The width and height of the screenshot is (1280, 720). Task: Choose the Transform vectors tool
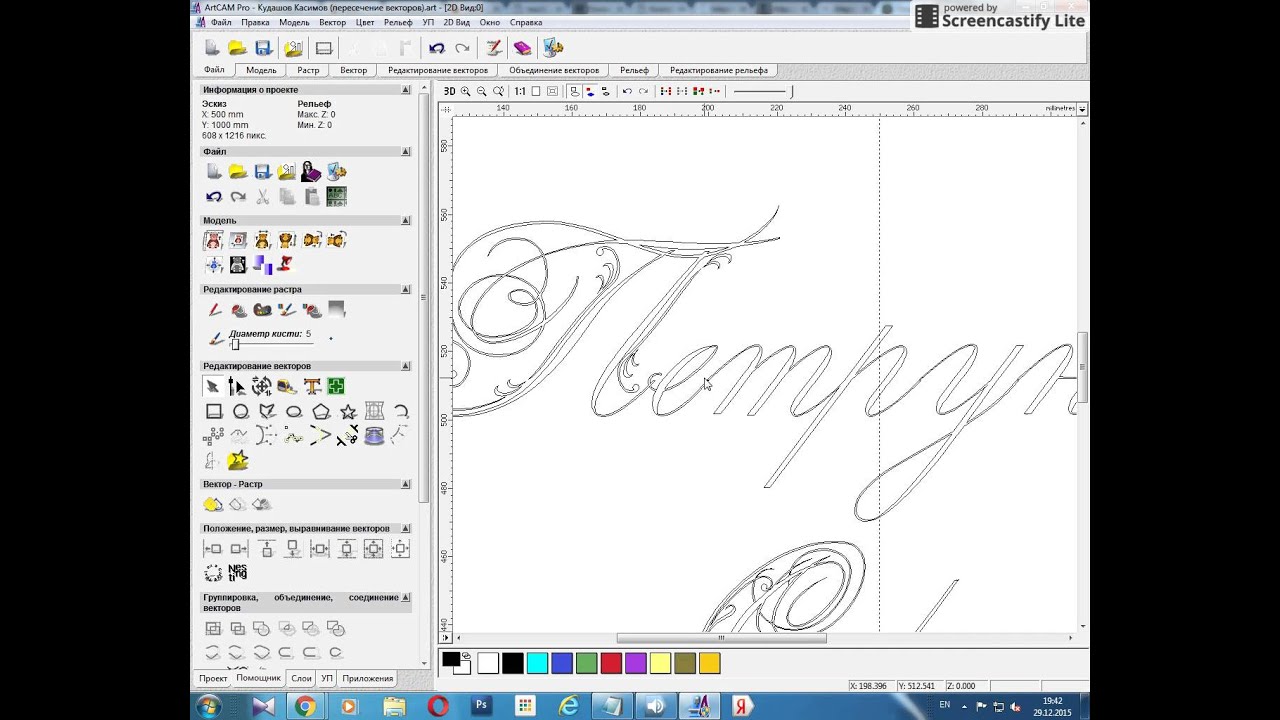(262, 386)
